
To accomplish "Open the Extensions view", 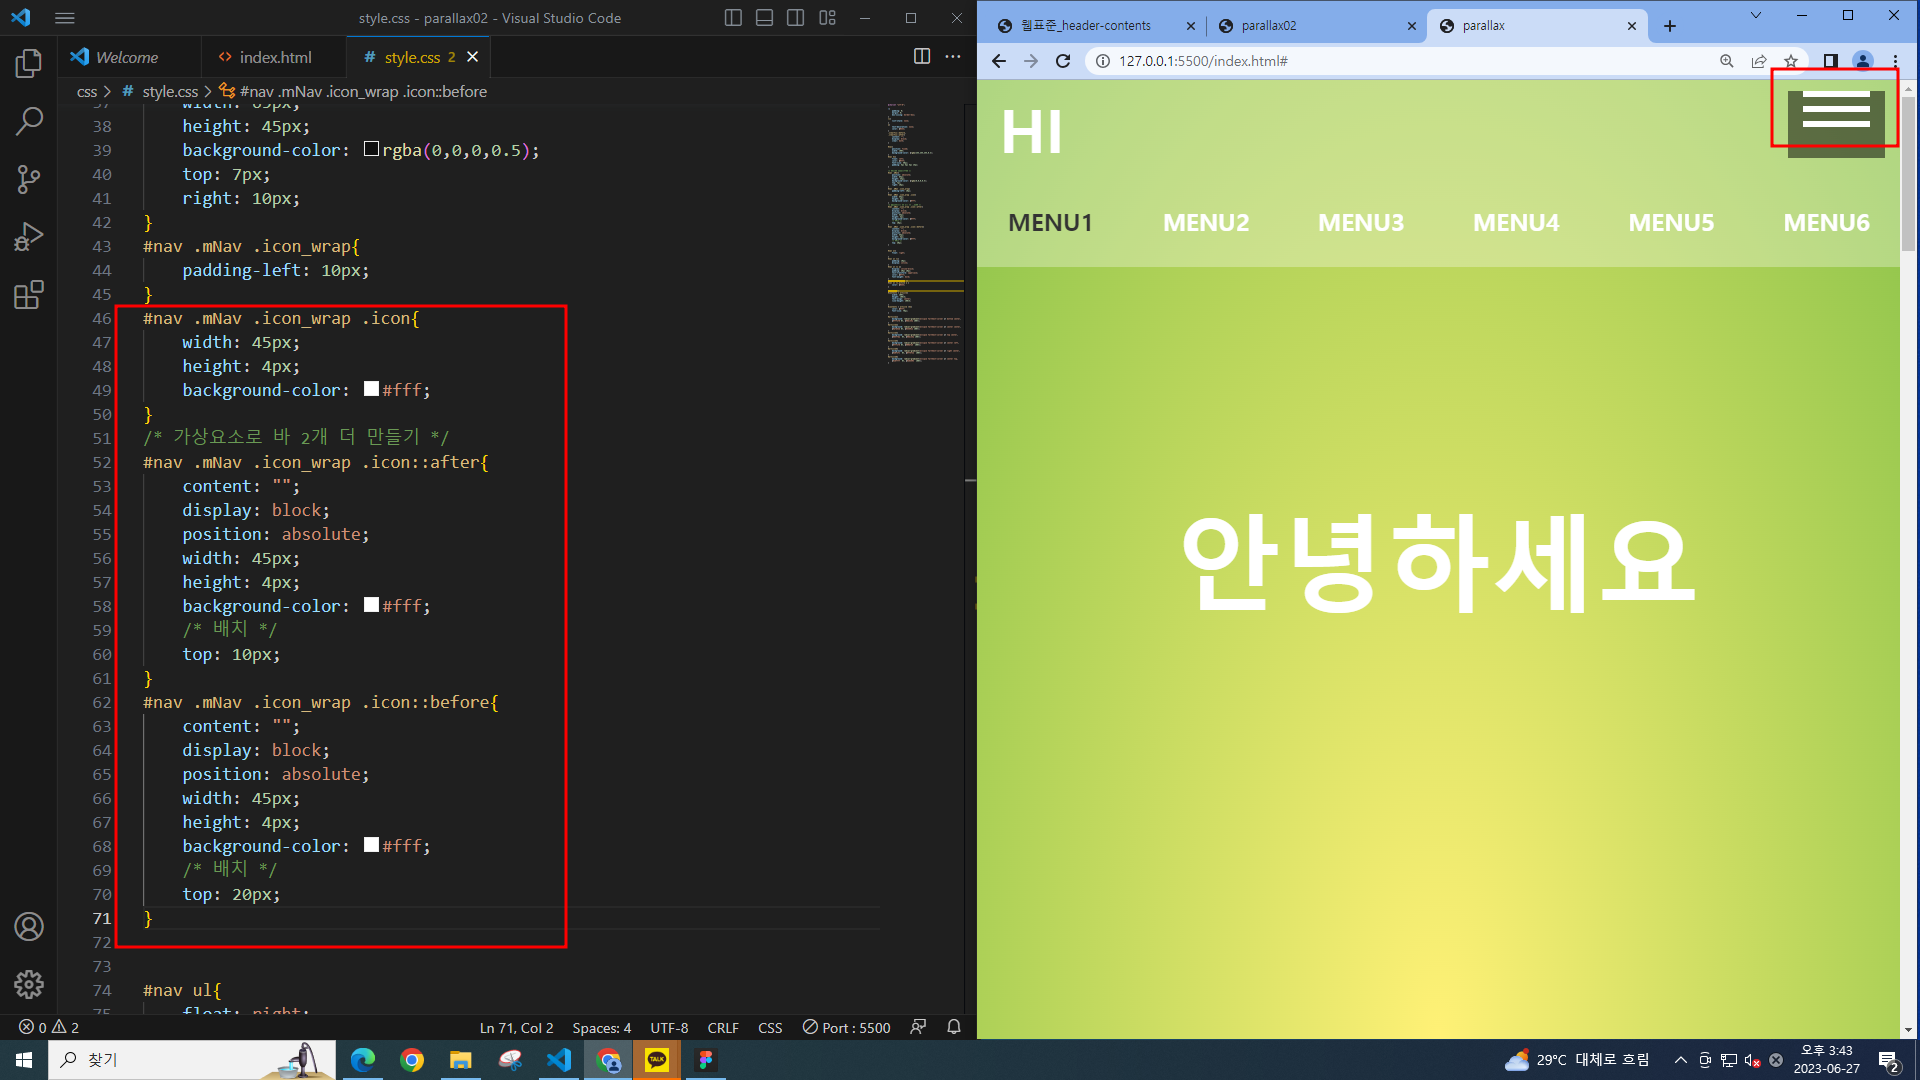I will (29, 295).
